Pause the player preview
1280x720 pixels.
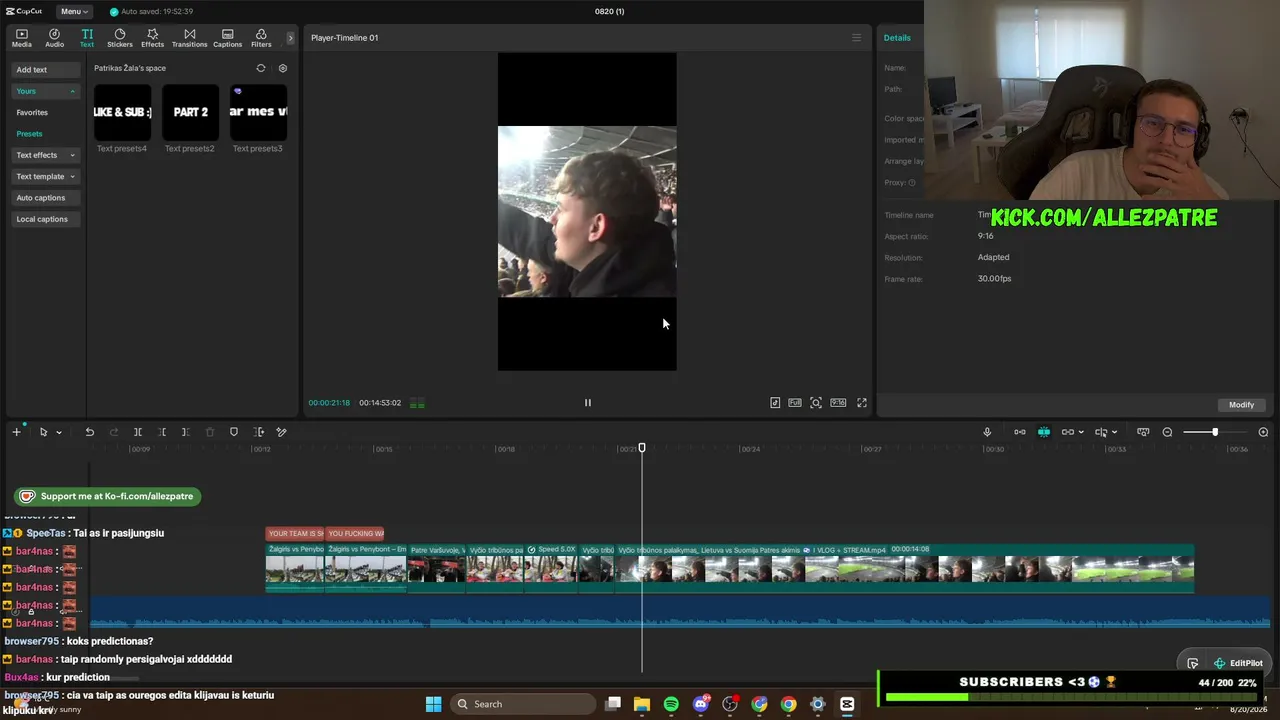coord(588,403)
